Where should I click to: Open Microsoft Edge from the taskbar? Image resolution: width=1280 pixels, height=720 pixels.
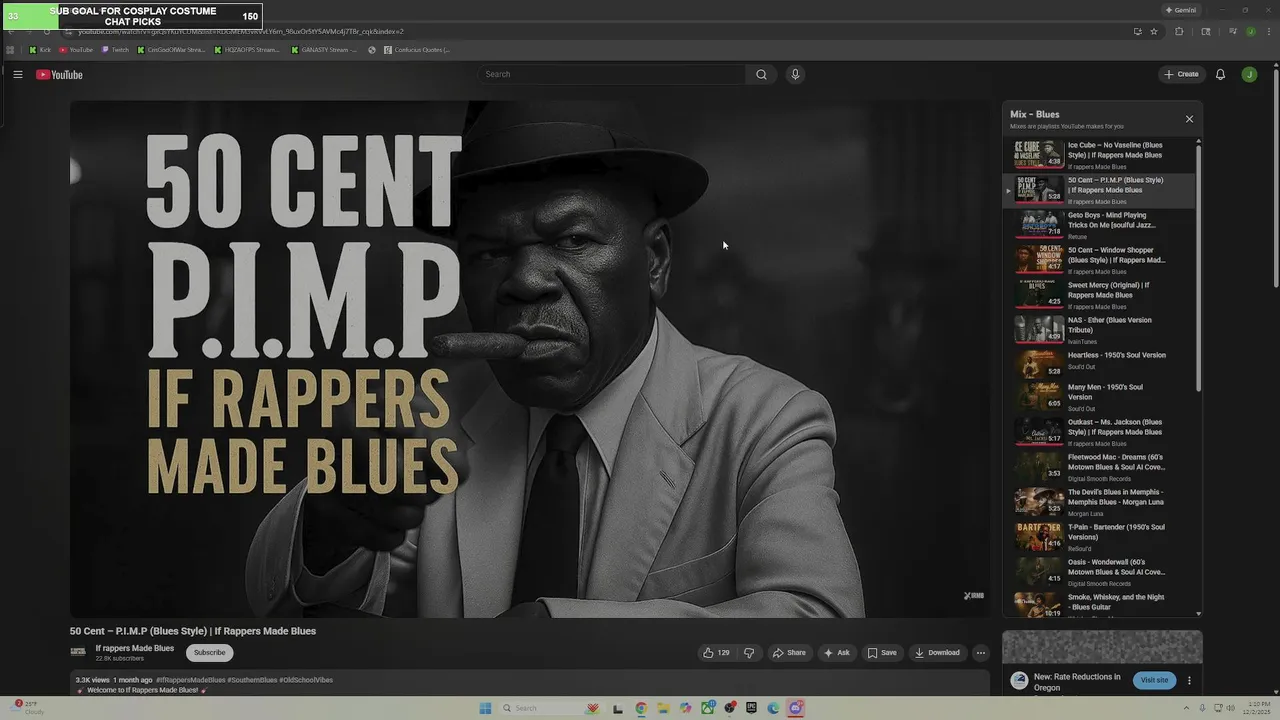pyautogui.click(x=774, y=708)
